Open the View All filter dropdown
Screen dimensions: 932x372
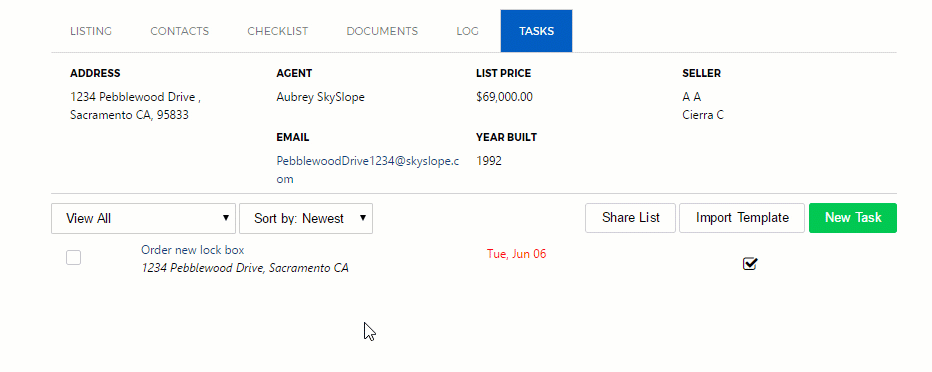click(143, 218)
